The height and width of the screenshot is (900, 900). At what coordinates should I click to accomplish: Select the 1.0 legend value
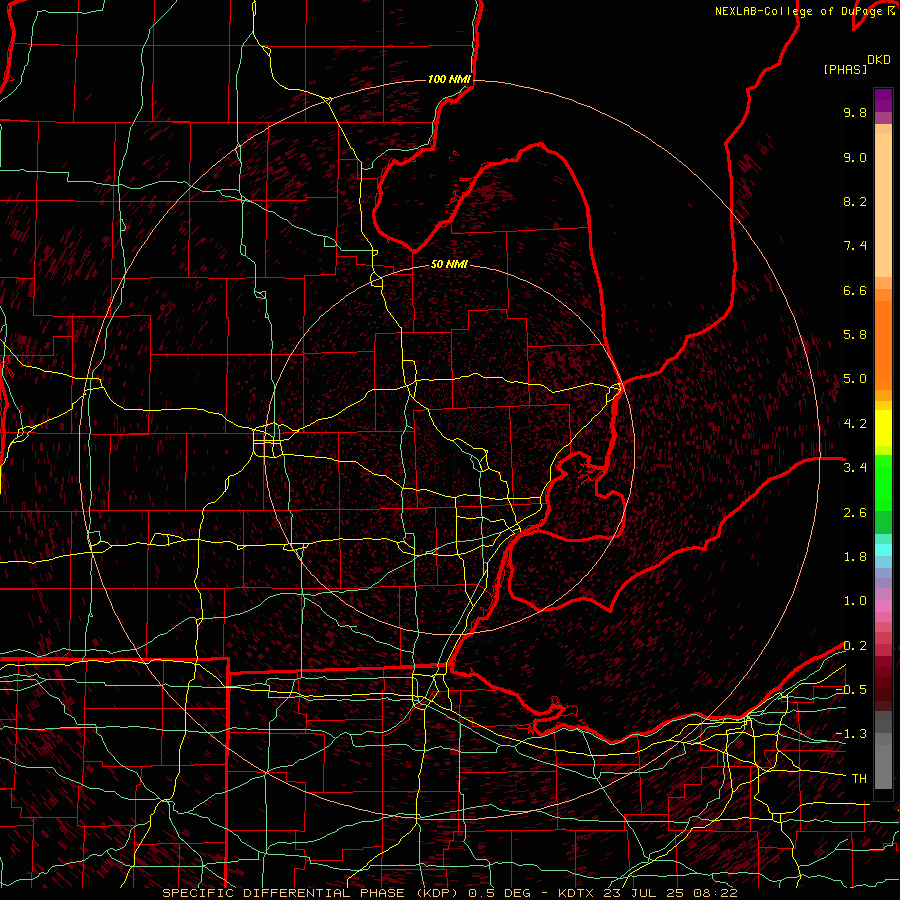[855, 601]
